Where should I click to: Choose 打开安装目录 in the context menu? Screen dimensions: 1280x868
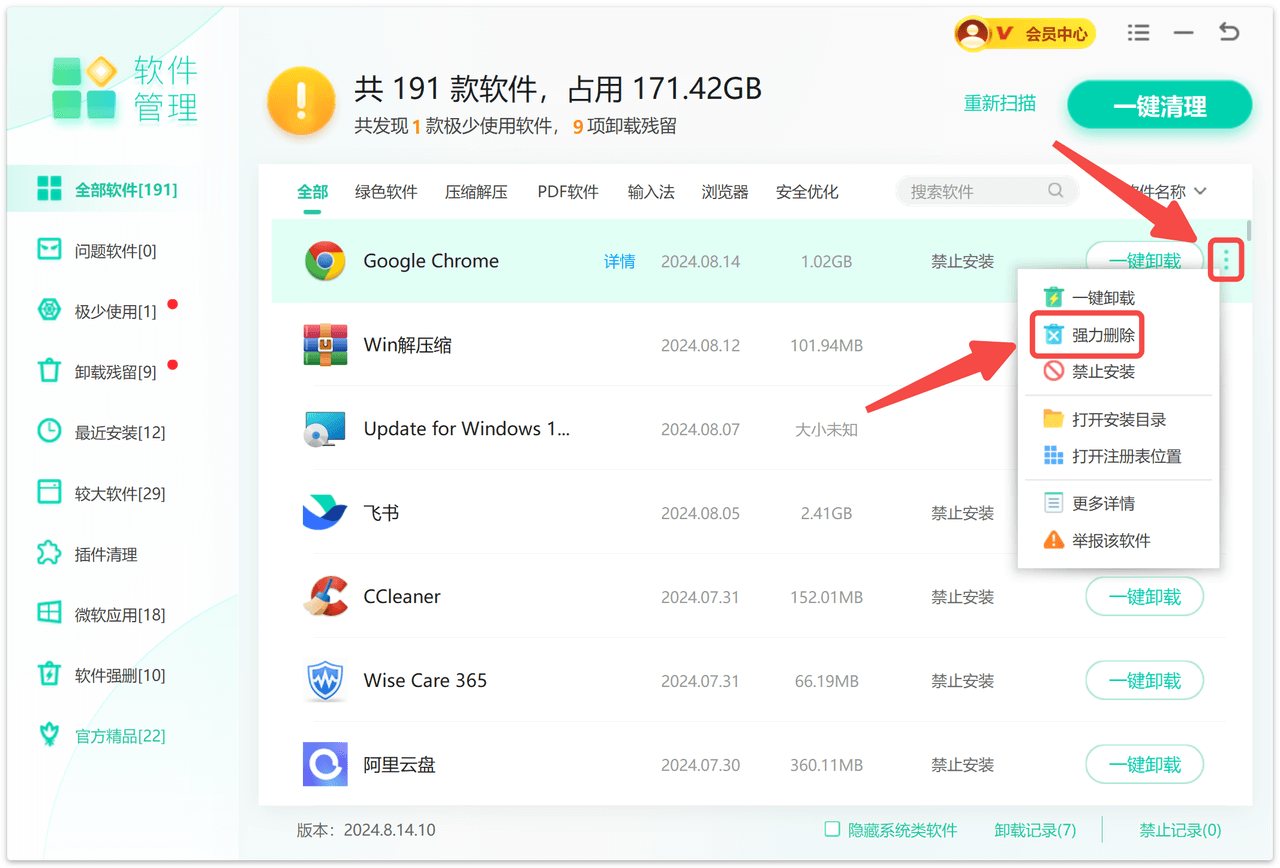tap(1118, 420)
